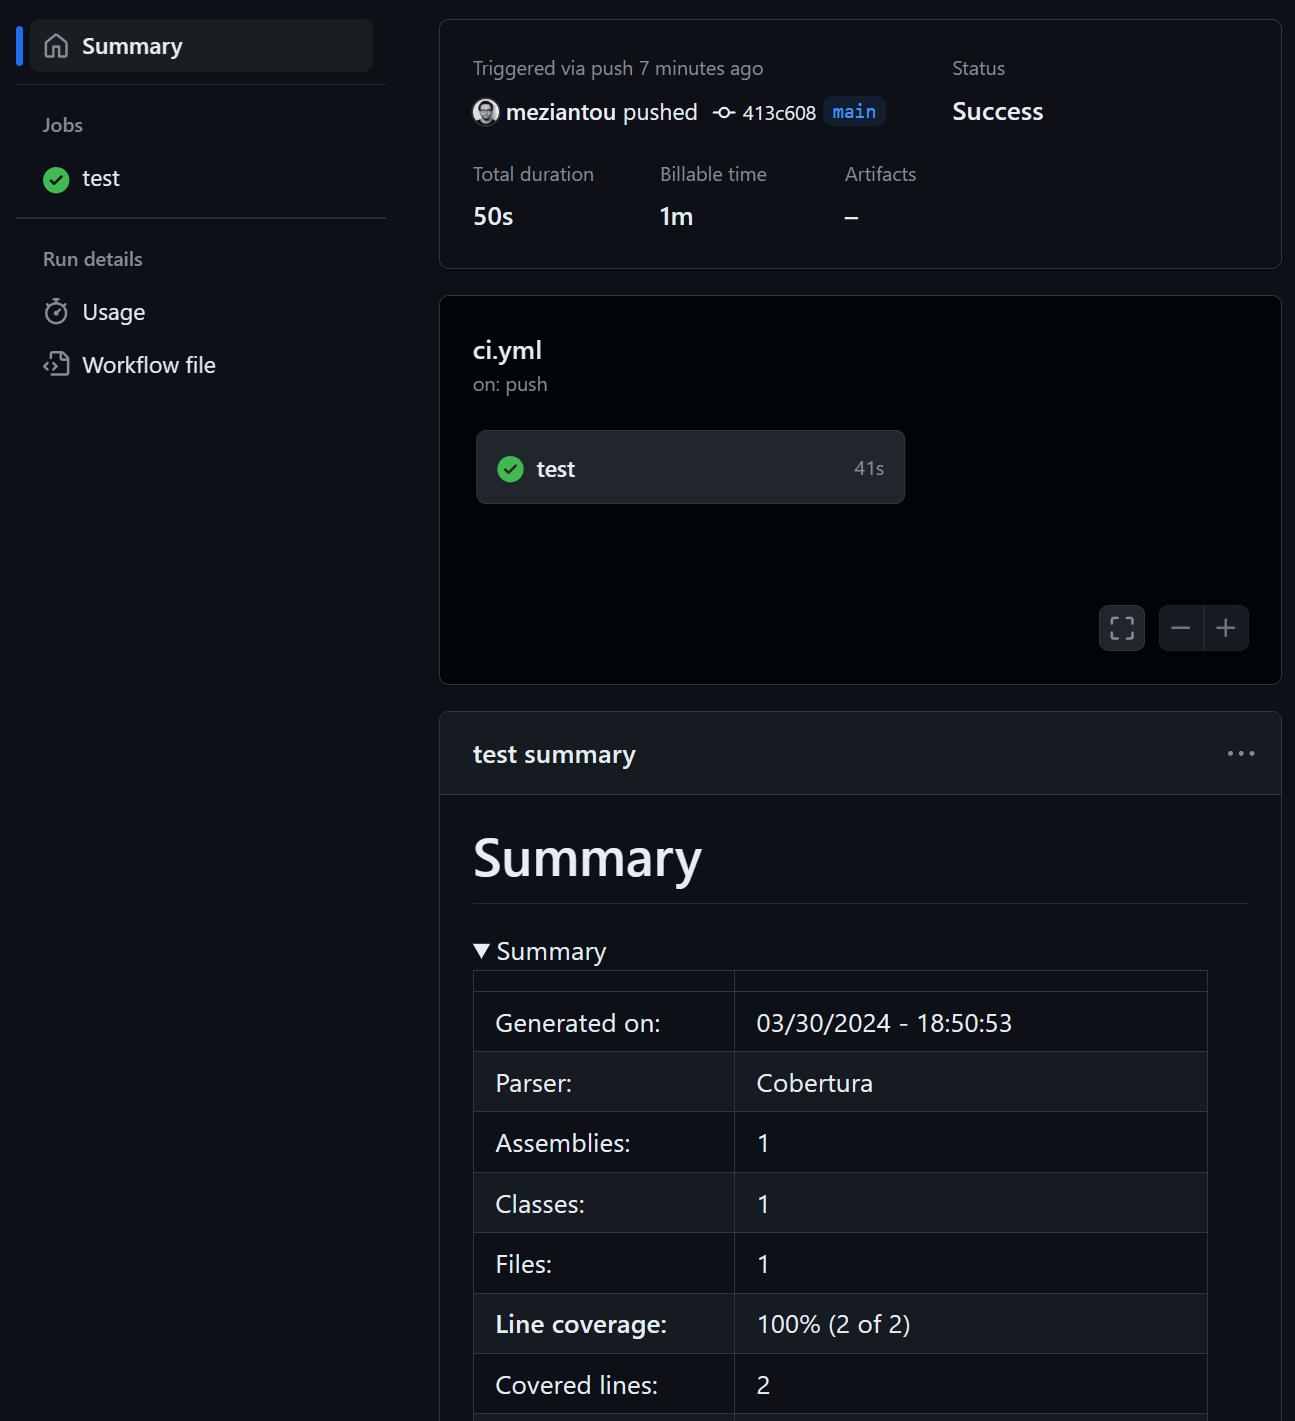The image size is (1295, 1421).
Task: Zoom out the workflow graph
Action: pos(1181,628)
